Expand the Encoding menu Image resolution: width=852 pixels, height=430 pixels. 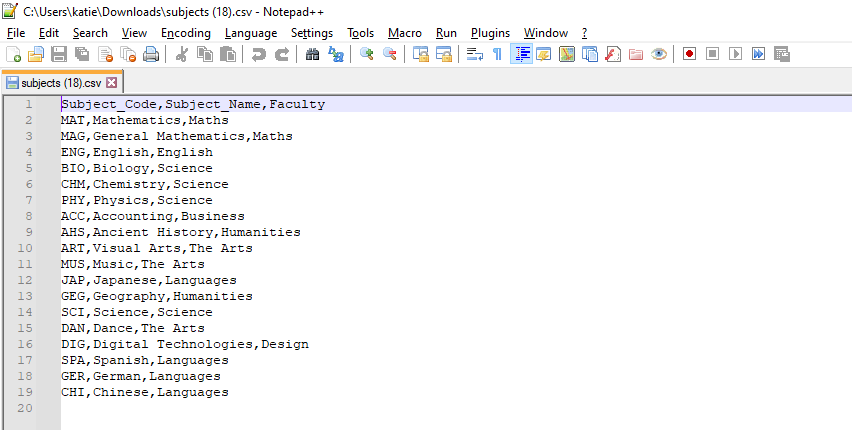click(x=185, y=33)
